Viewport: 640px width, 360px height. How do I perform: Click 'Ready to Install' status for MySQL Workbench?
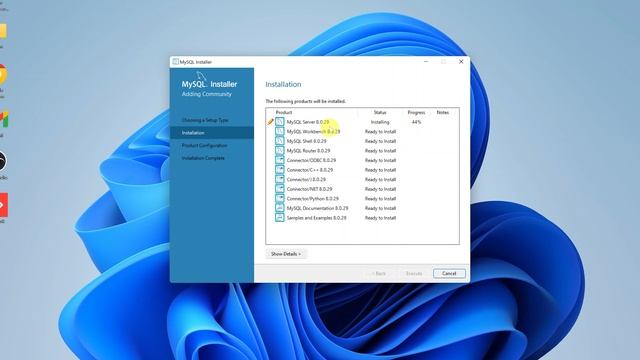point(380,131)
